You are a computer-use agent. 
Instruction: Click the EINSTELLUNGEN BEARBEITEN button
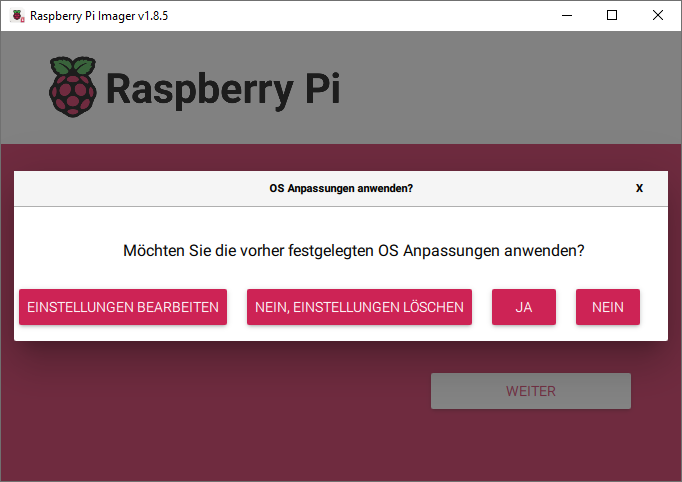tap(123, 307)
